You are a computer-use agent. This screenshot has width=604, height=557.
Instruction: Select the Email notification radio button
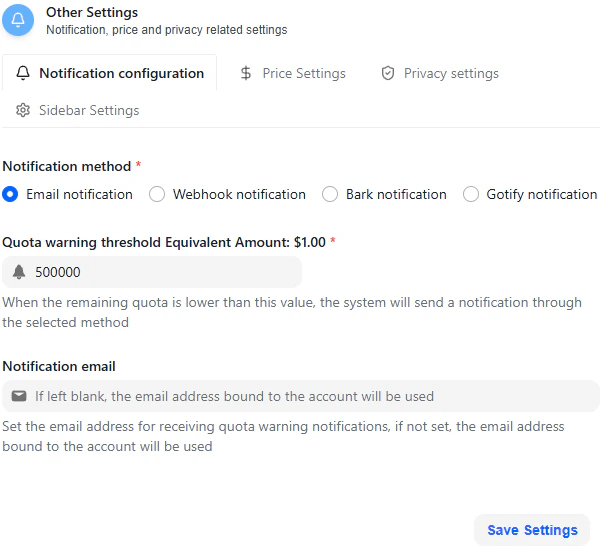click(x=10, y=194)
